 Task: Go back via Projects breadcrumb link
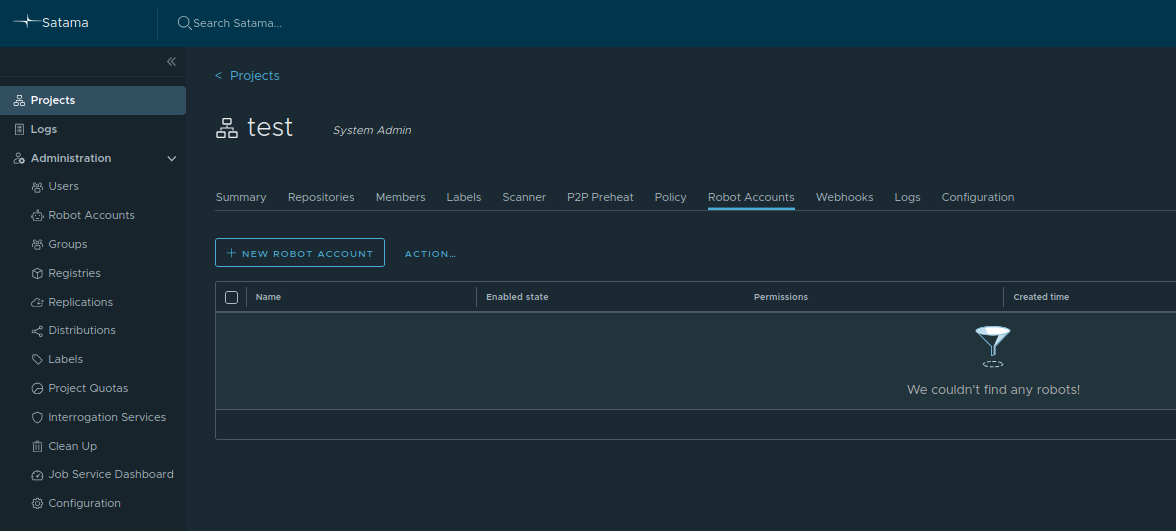point(254,76)
